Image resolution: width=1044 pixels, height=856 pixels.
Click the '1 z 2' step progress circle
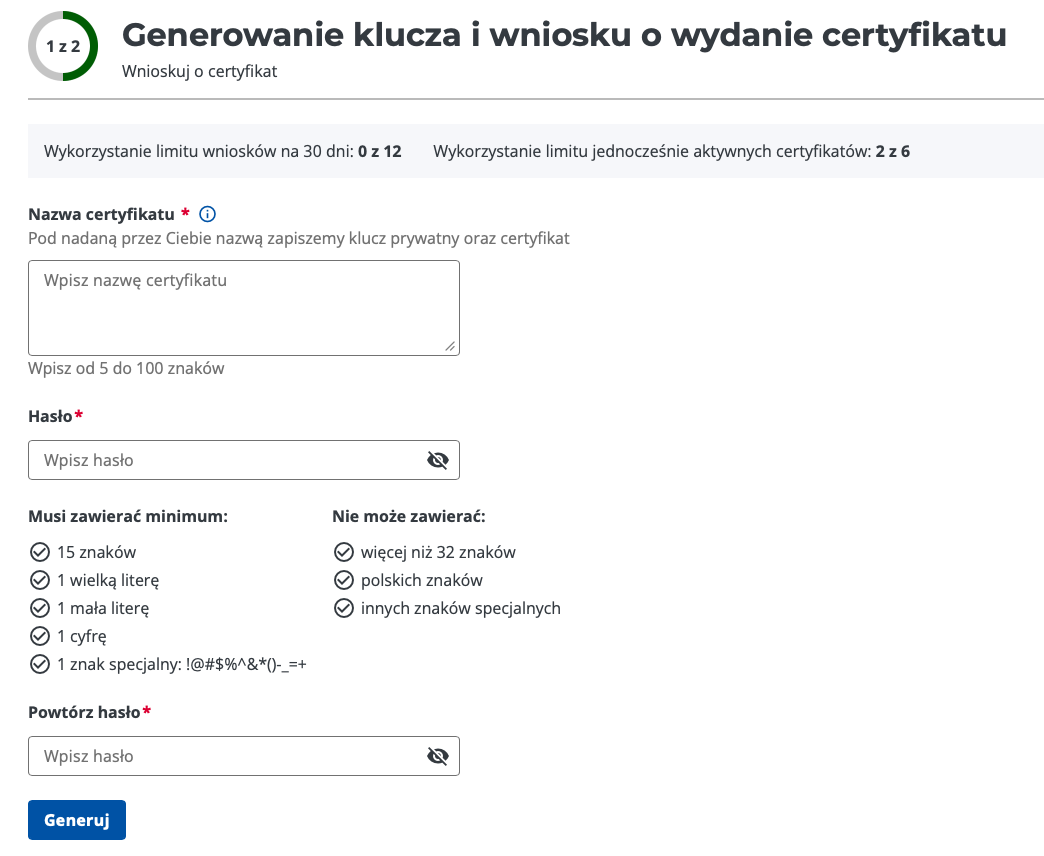tap(63, 46)
